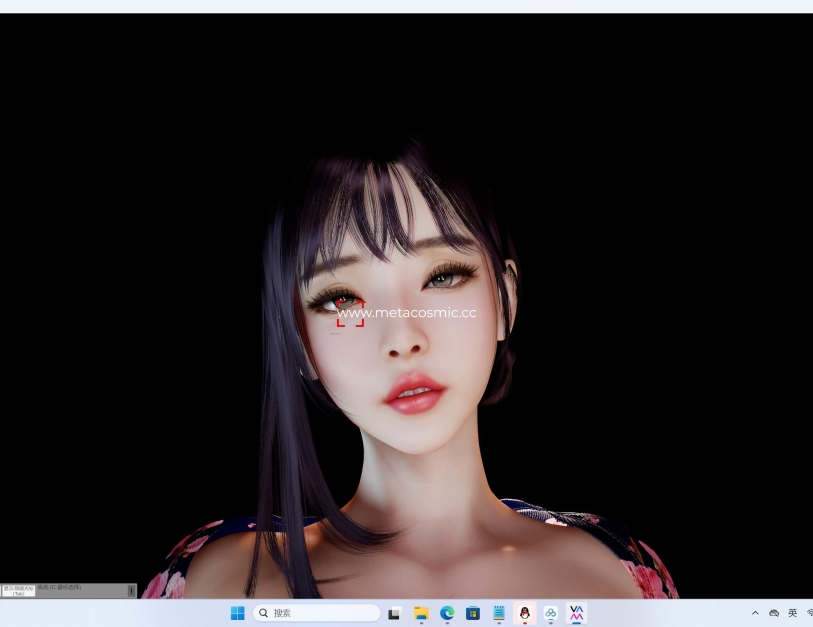
Task: Open the three-dot menu in VaM bar
Action: click(131, 591)
